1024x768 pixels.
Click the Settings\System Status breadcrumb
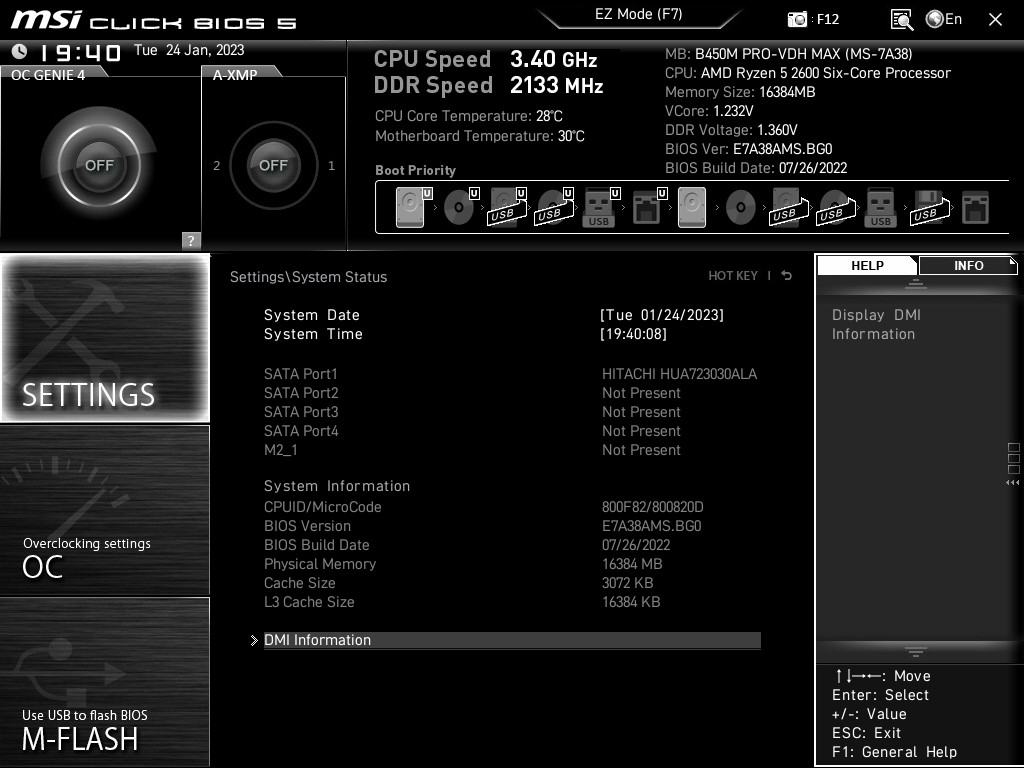(308, 277)
